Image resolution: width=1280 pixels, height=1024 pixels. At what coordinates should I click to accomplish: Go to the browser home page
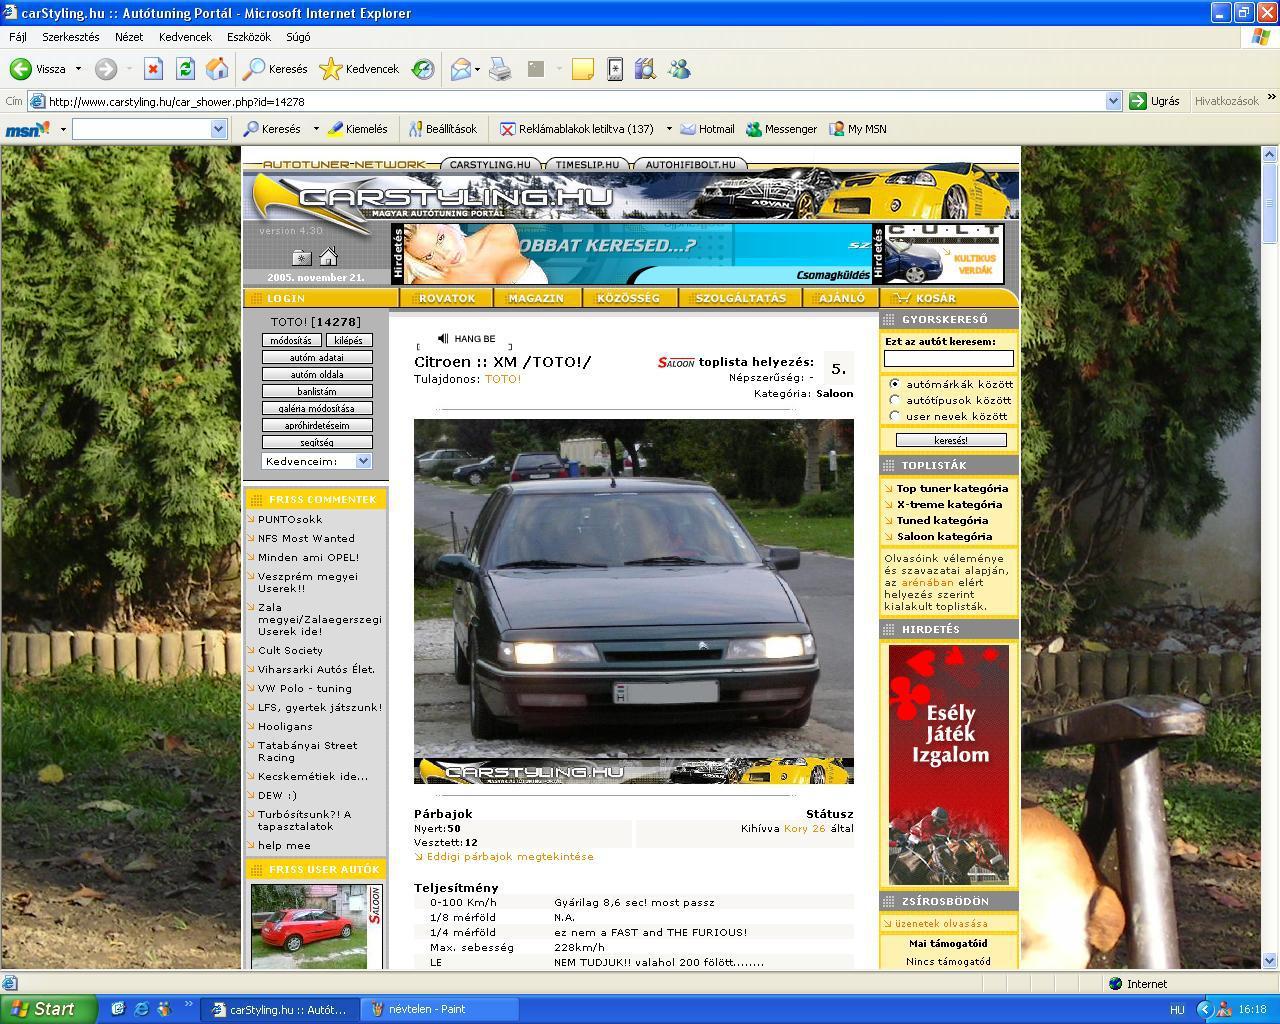pos(217,69)
